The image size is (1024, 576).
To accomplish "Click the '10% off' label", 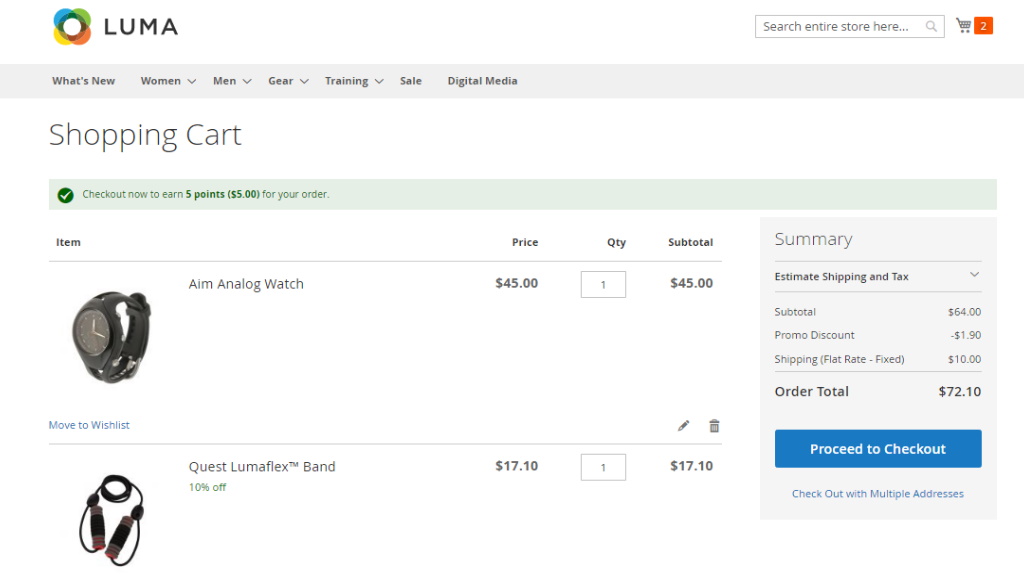I will coord(207,487).
